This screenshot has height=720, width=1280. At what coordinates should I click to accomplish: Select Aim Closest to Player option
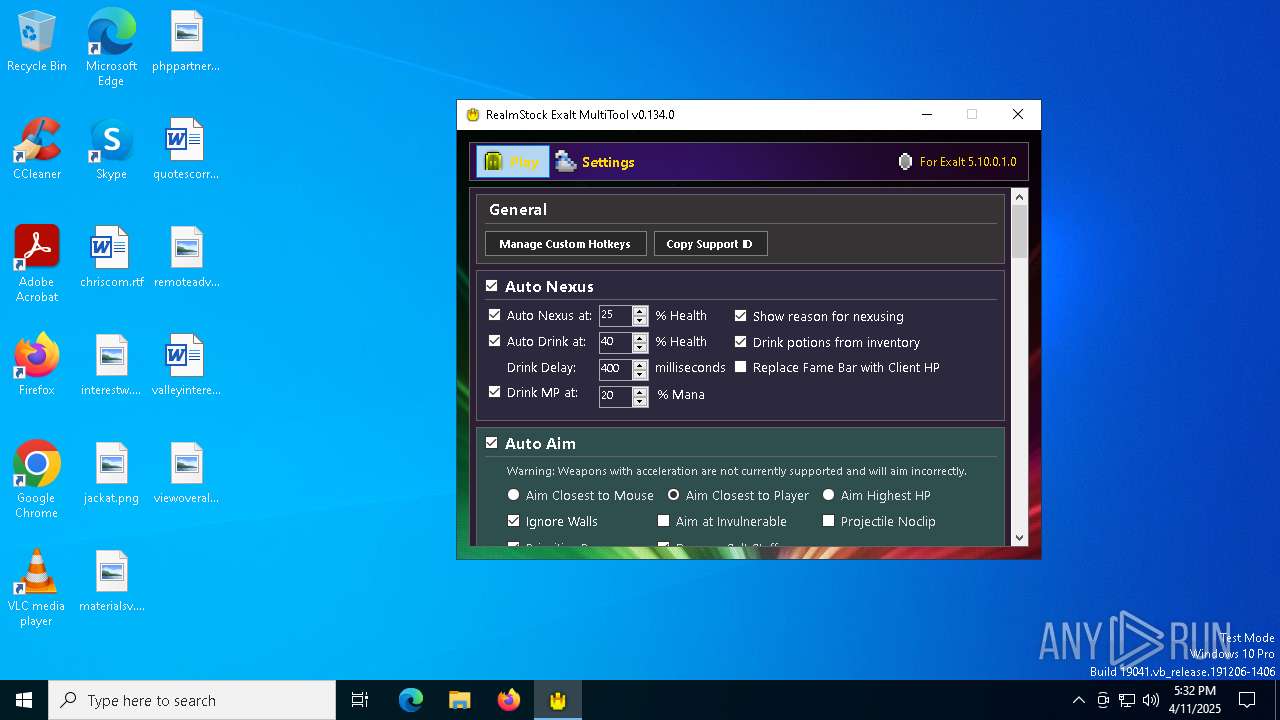click(x=674, y=495)
